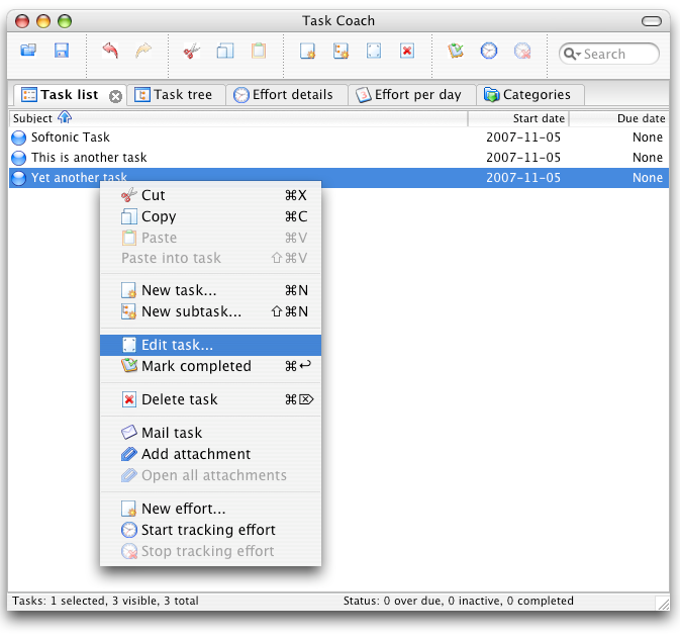
Task: Sort by the Start date column header
Action: pos(519,118)
